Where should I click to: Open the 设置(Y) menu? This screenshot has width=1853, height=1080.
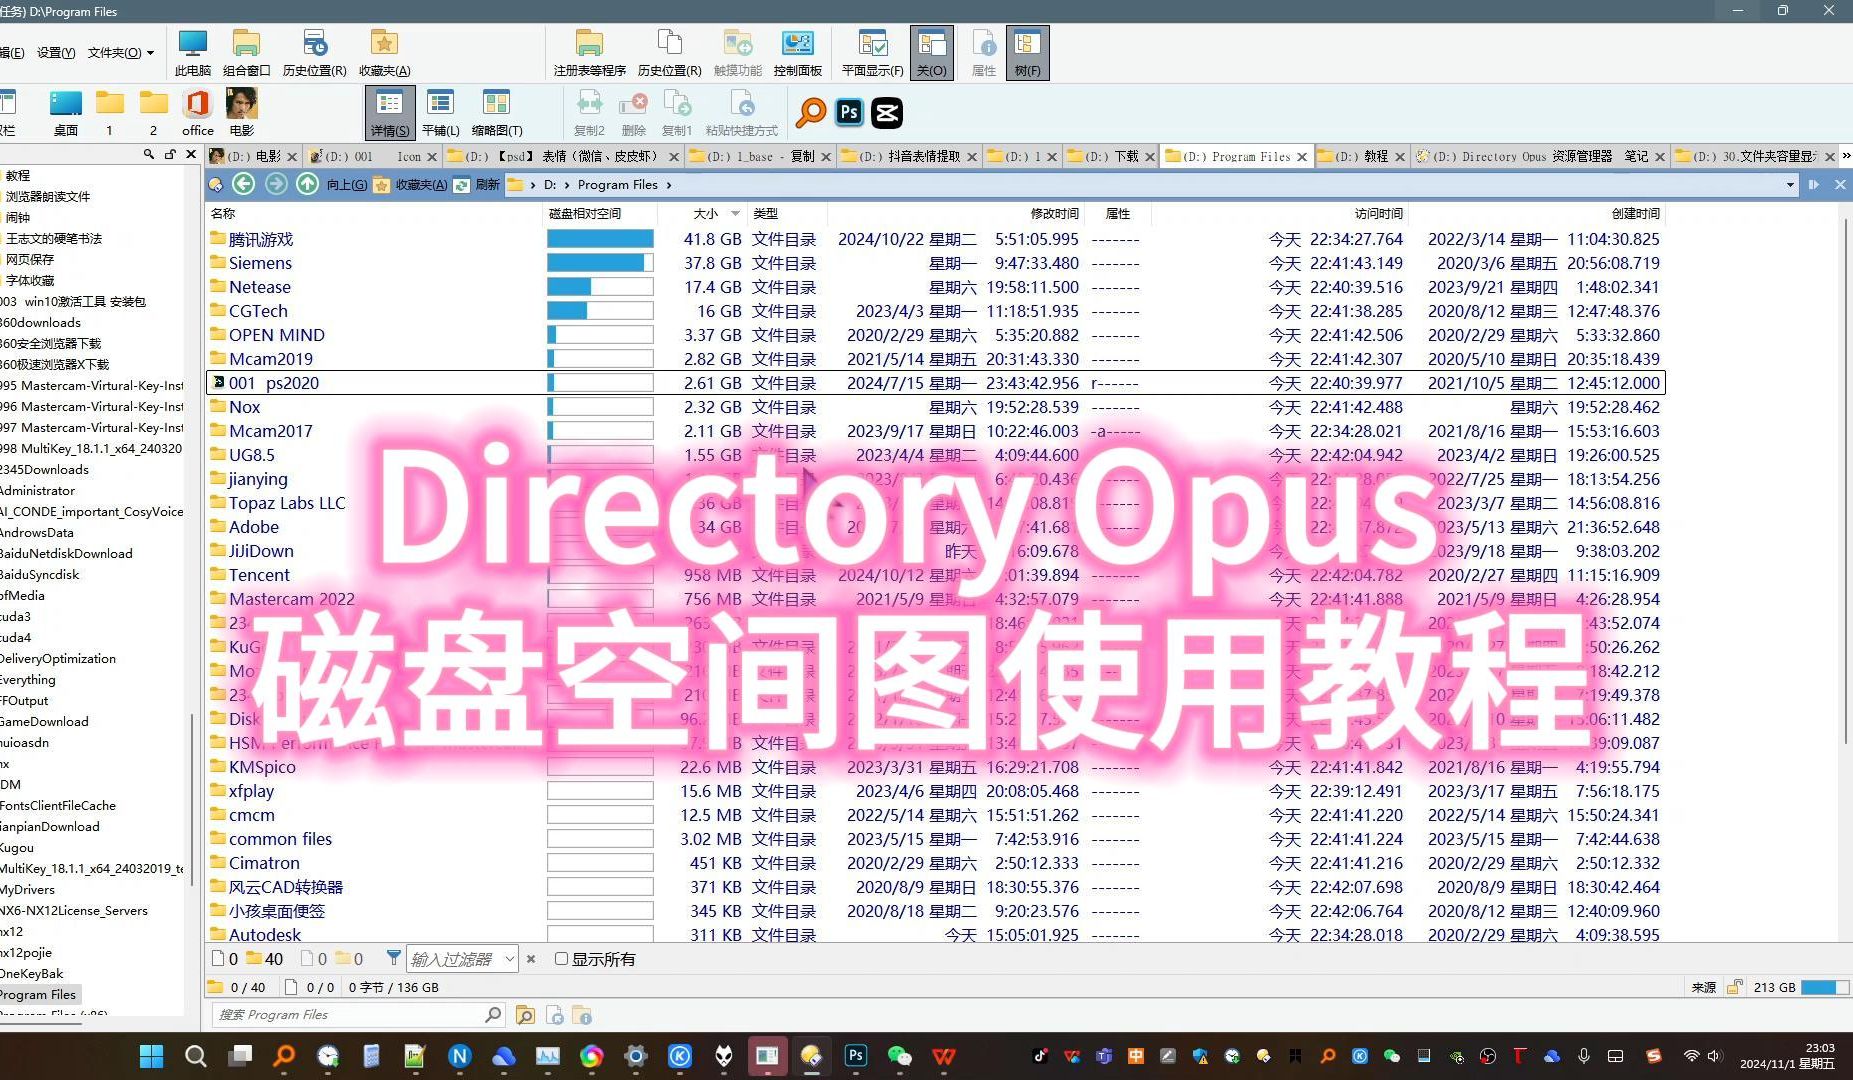[56, 52]
